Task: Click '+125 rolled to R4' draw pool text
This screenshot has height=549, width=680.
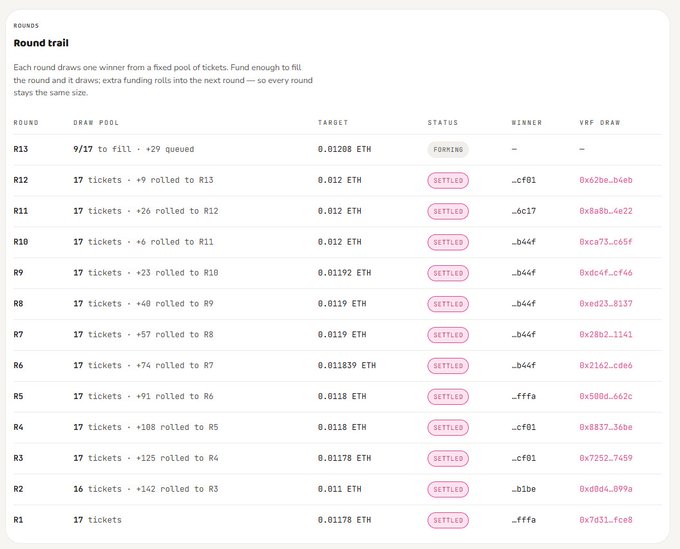Action: click(177, 458)
